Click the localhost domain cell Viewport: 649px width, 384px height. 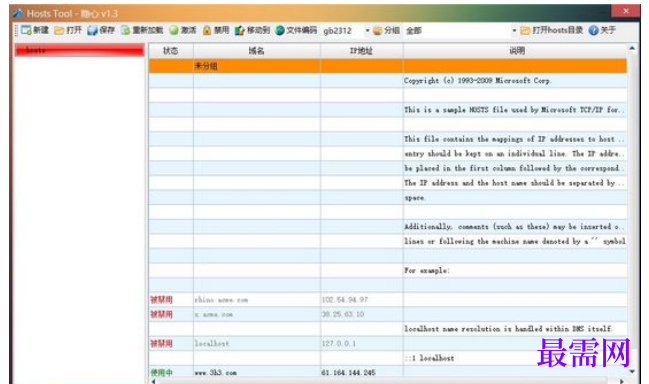(256, 343)
